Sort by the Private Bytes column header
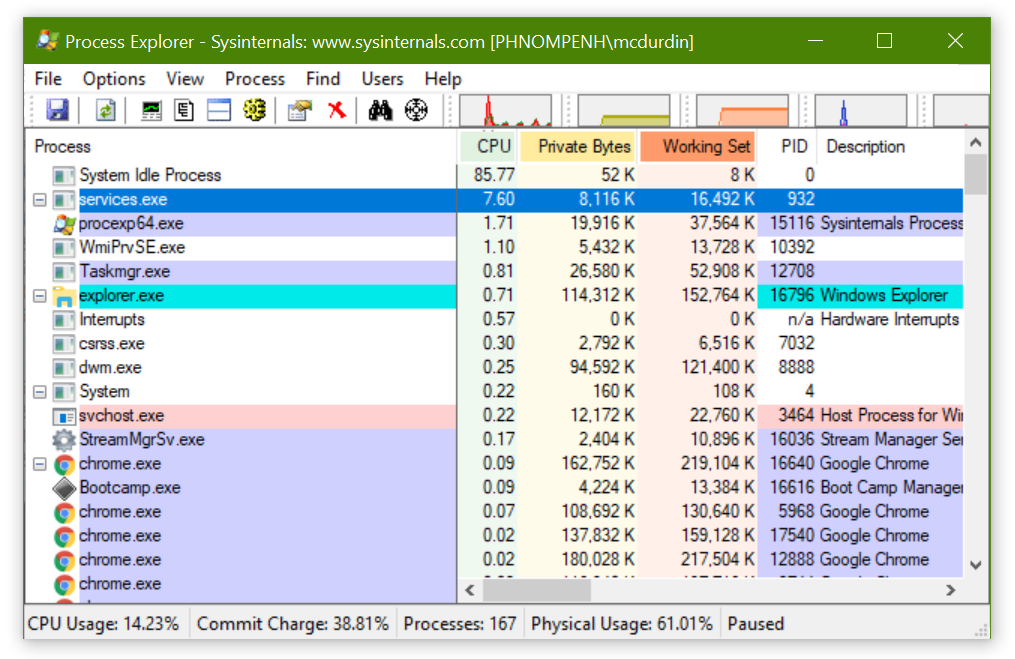This screenshot has width=1015, height=659. [579, 147]
